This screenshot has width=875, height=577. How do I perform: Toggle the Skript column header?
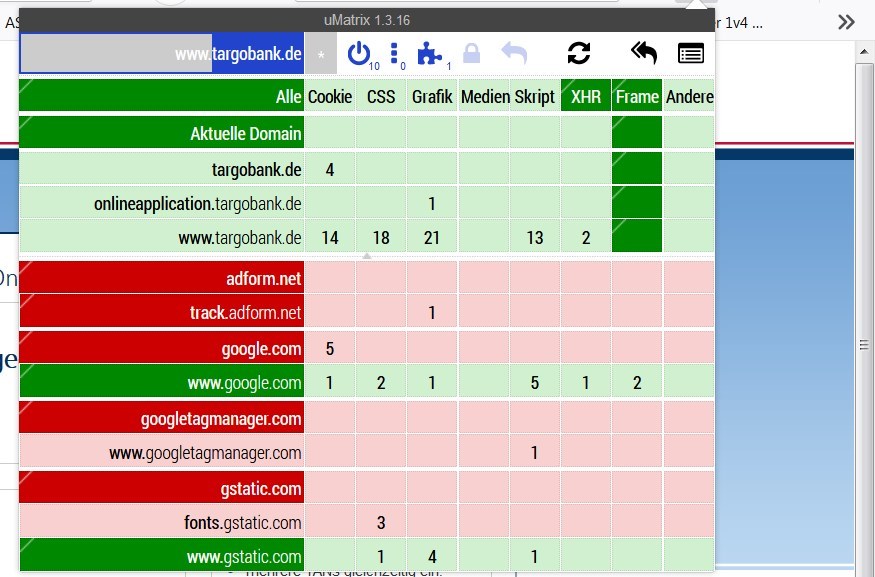pos(535,96)
